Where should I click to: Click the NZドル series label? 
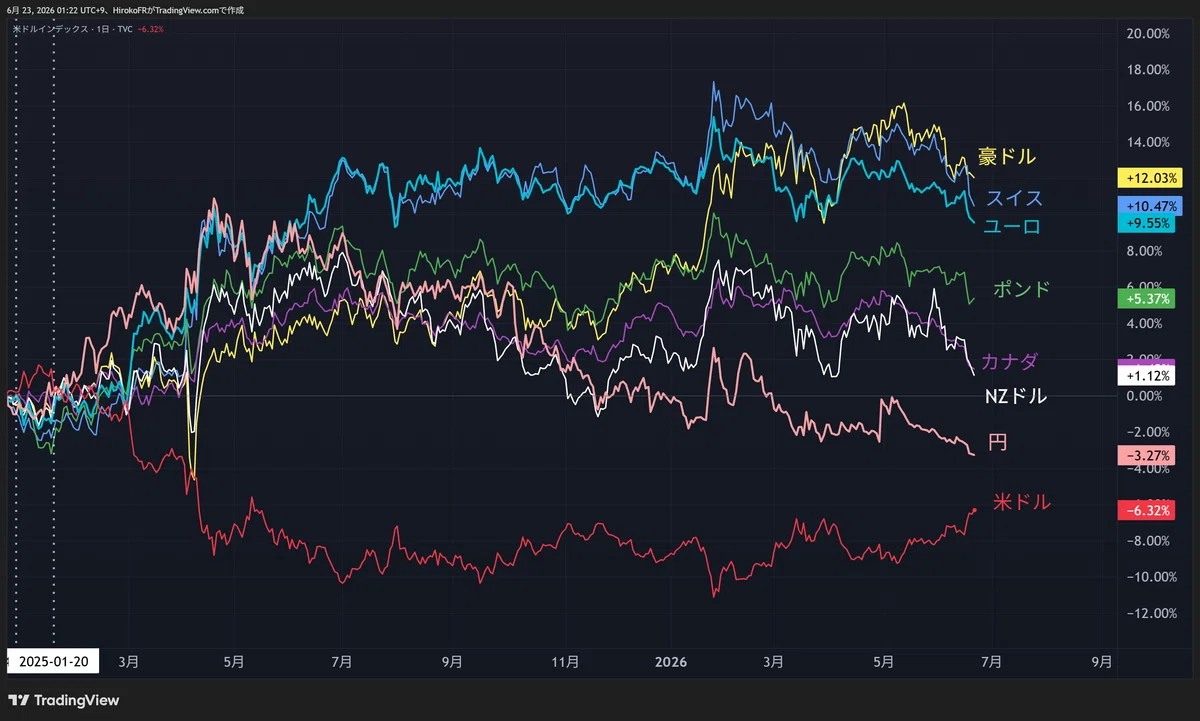click(x=1016, y=396)
